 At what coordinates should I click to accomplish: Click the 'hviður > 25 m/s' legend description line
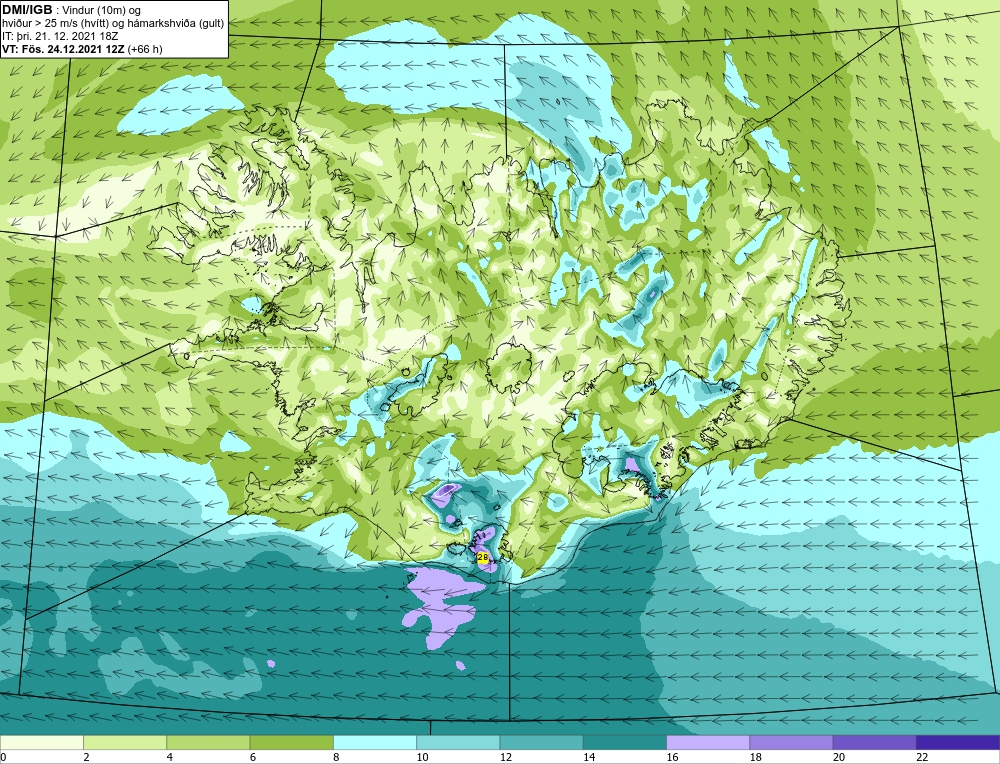click(x=112, y=24)
